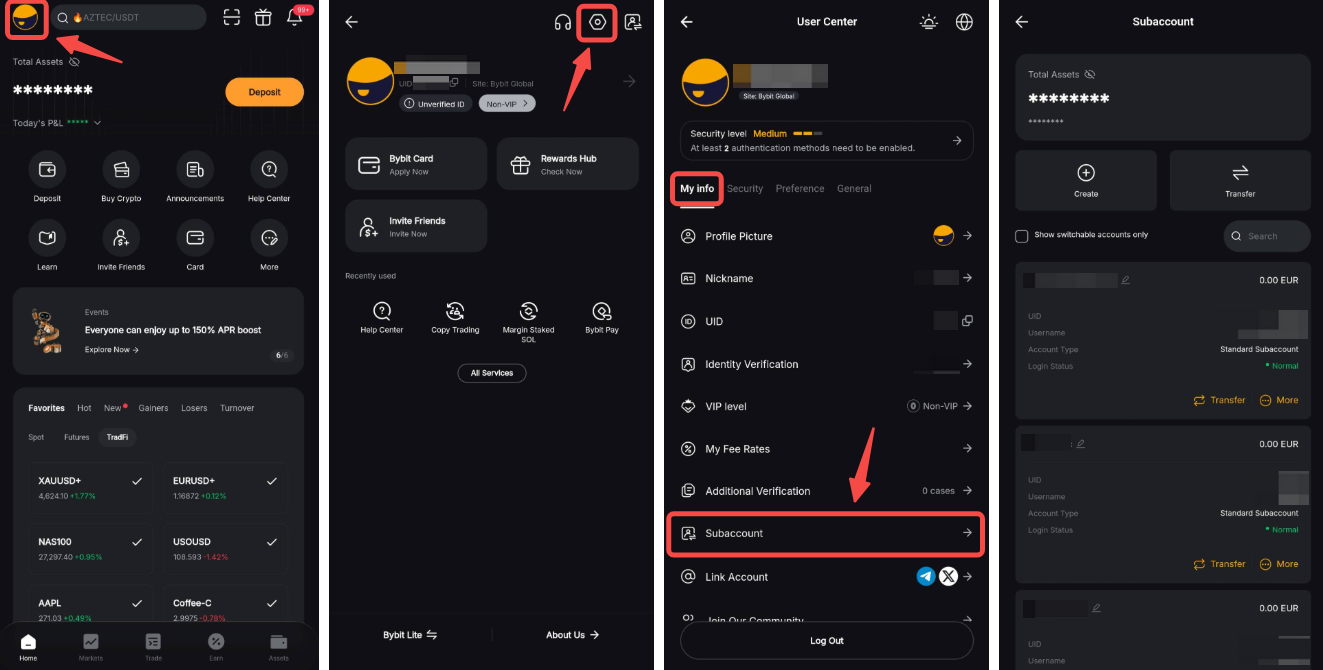
Task: Open the Subaccount row arrow
Action: (x=967, y=533)
